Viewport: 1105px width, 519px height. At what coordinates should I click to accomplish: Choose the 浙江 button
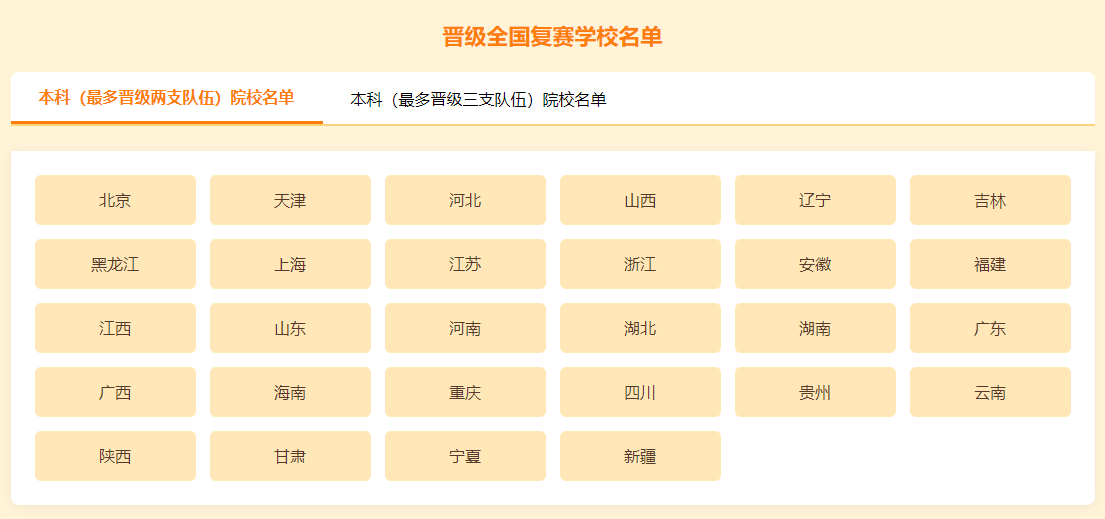point(641,264)
